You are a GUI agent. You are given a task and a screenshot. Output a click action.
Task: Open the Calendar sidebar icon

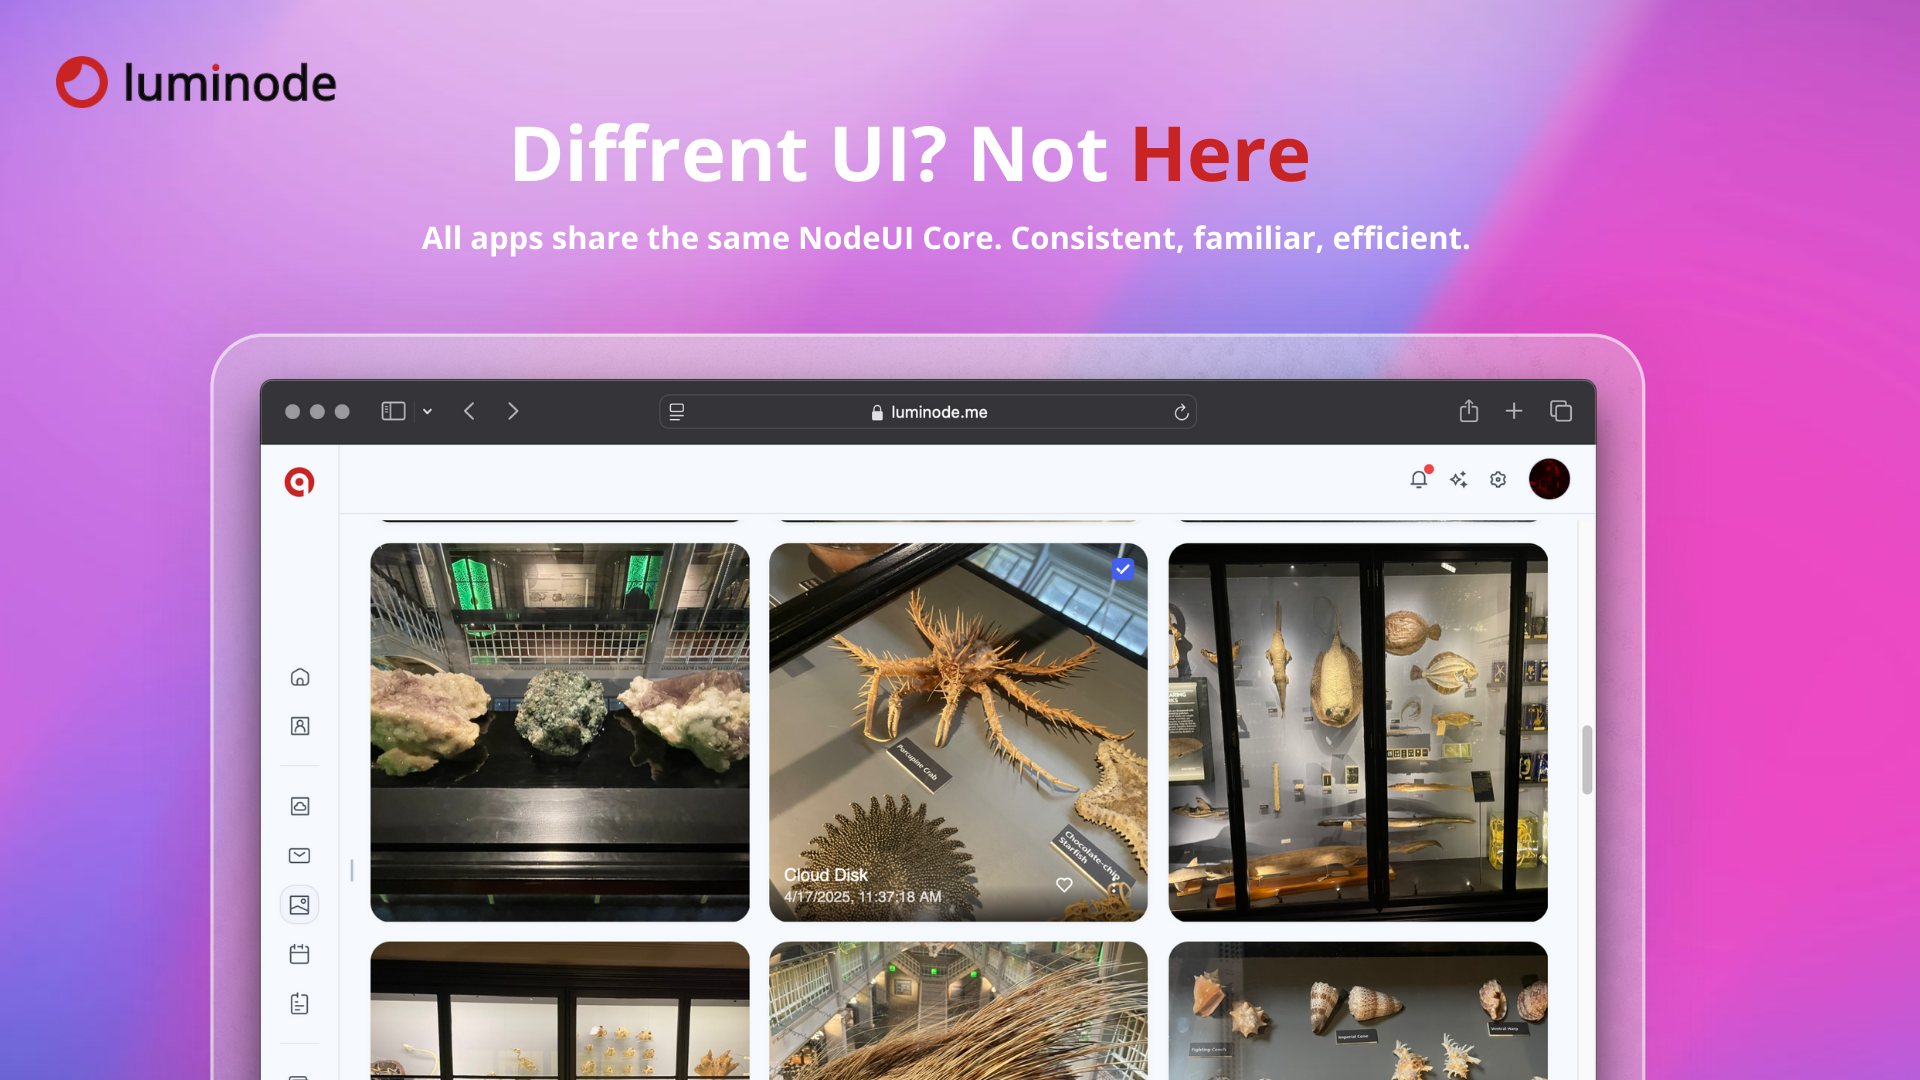click(300, 955)
